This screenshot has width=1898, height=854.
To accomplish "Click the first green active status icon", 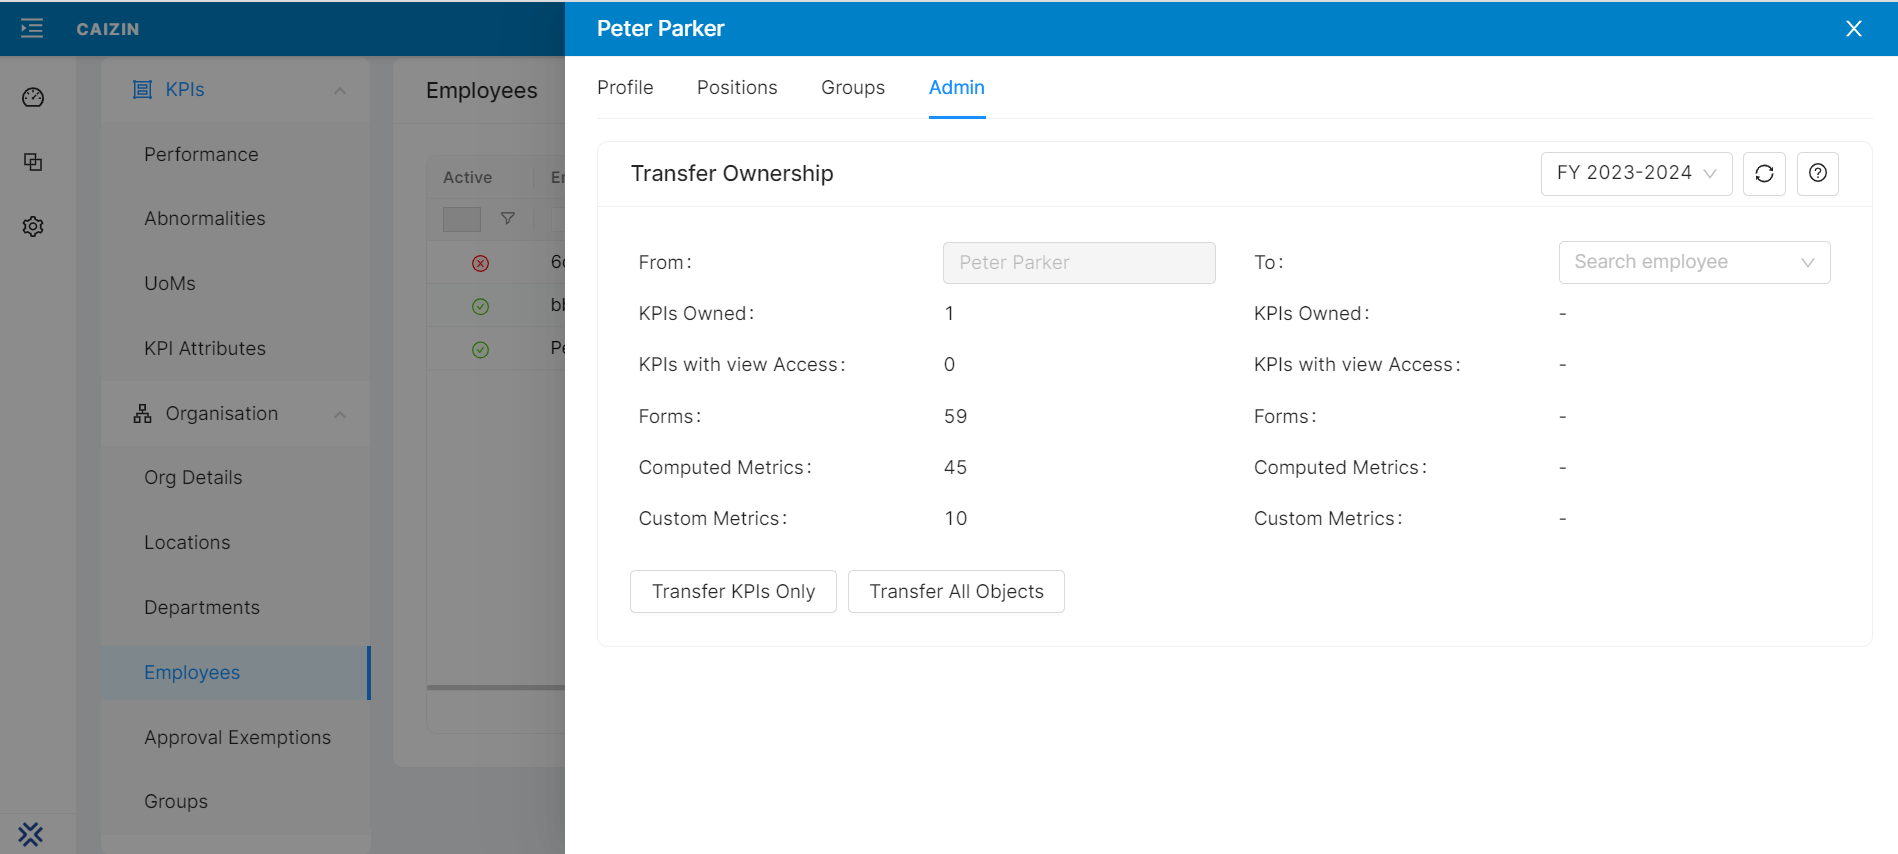I will tap(480, 307).
